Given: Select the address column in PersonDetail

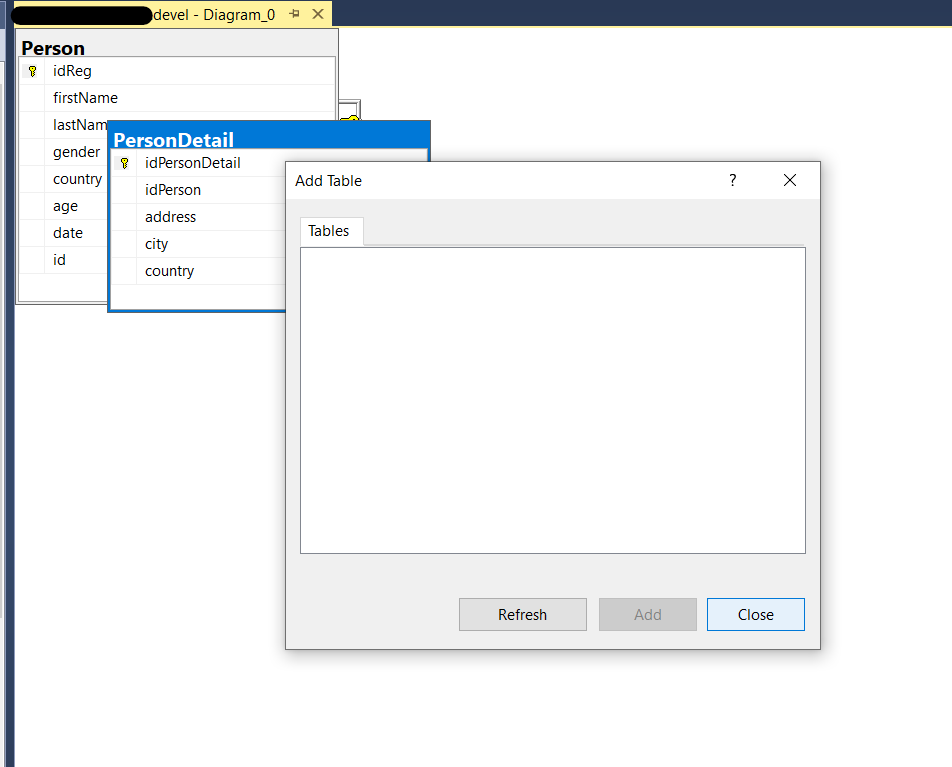Looking at the screenshot, I should pyautogui.click(x=170, y=217).
